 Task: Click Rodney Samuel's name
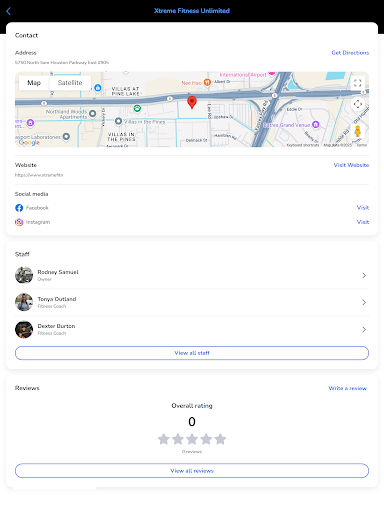58,272
